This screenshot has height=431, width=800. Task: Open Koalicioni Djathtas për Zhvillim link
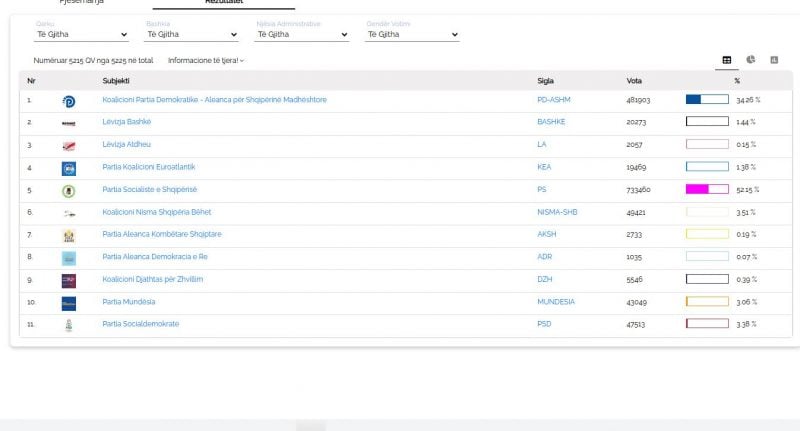[x=153, y=279]
